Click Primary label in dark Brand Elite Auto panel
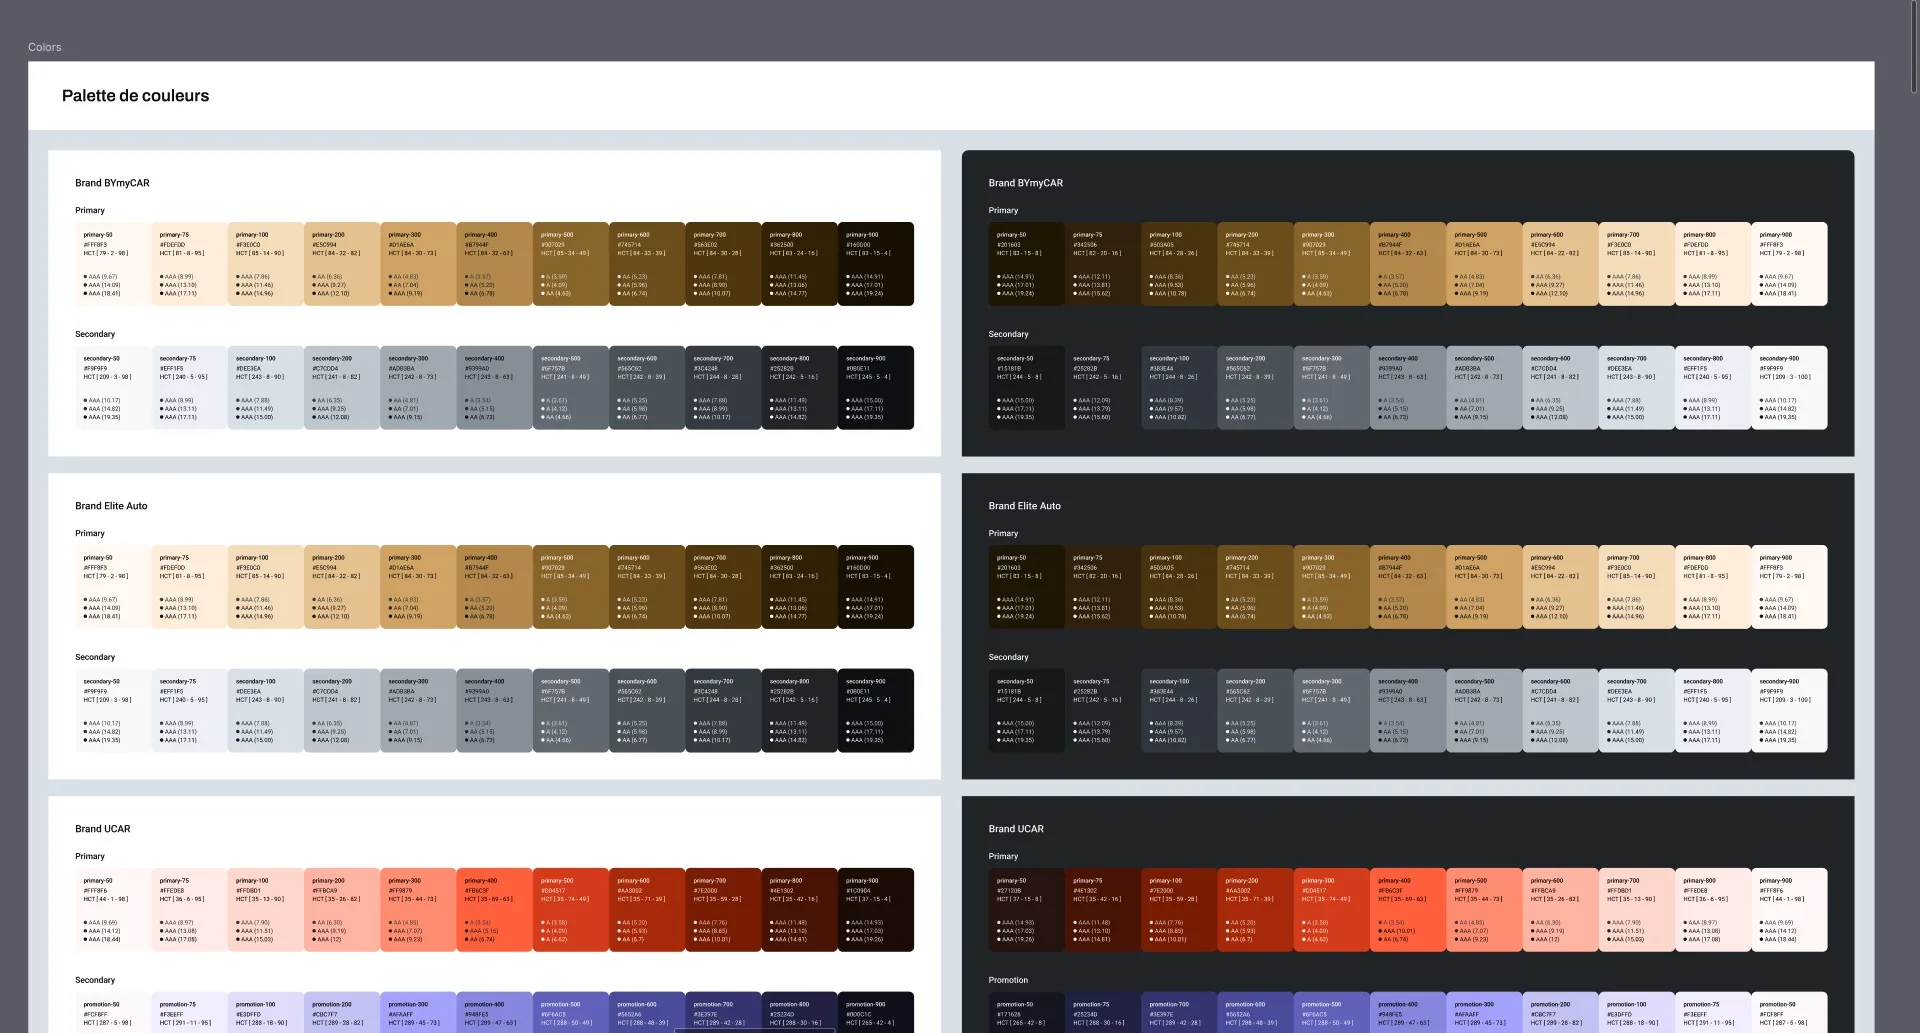 point(1003,533)
